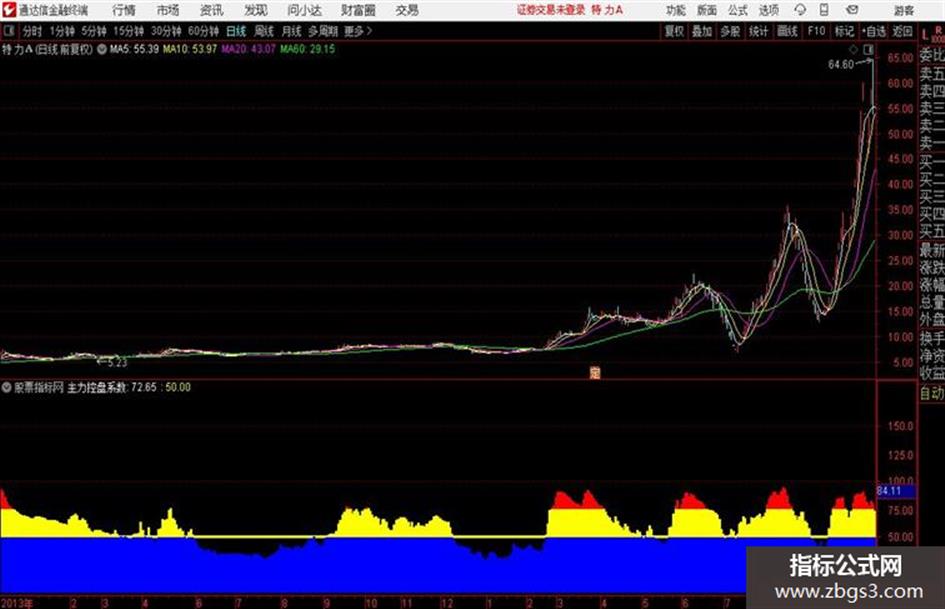Switch to the 分时 period tab
The height and width of the screenshot is (609, 945).
(32, 31)
